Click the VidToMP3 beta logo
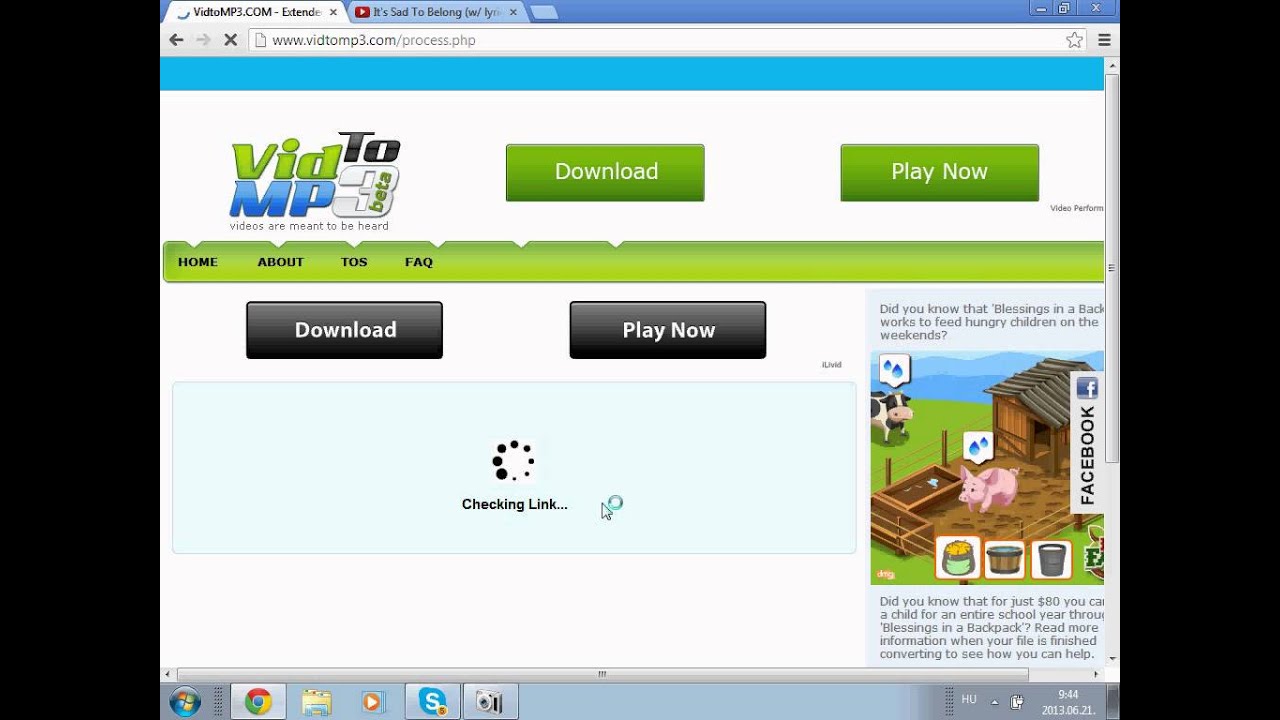The width and height of the screenshot is (1280, 720). click(x=315, y=176)
